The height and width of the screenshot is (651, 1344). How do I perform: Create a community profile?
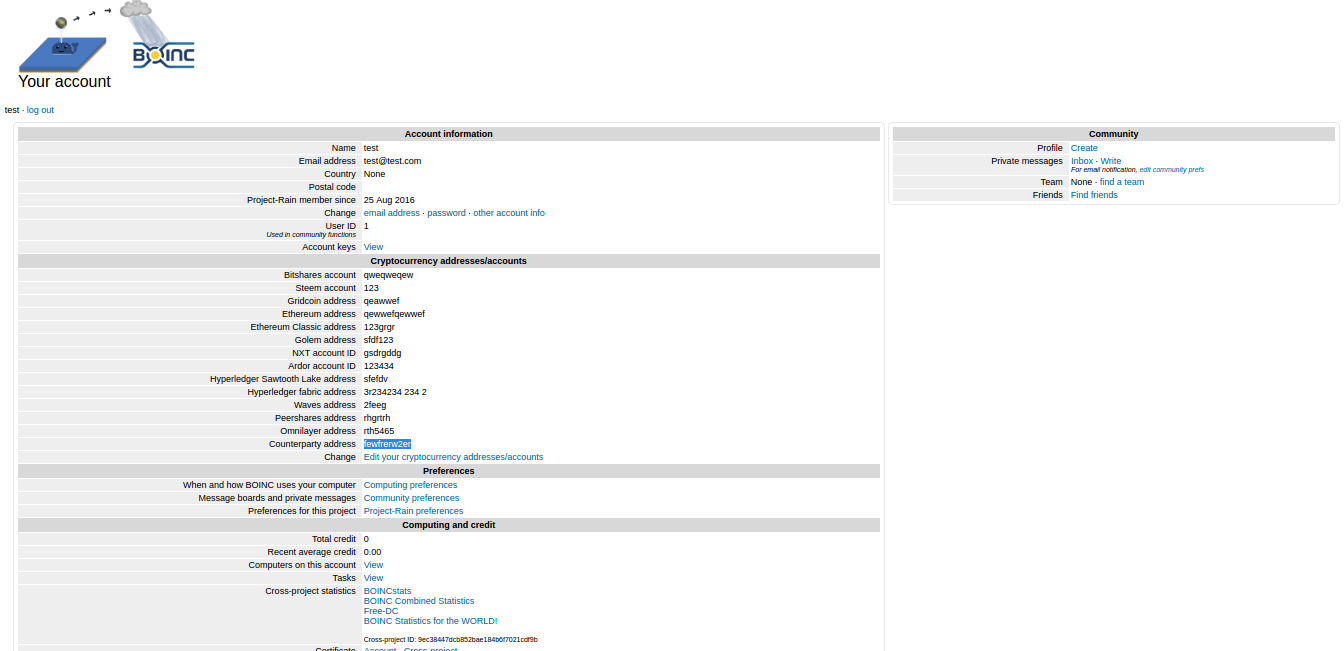[x=1084, y=148]
